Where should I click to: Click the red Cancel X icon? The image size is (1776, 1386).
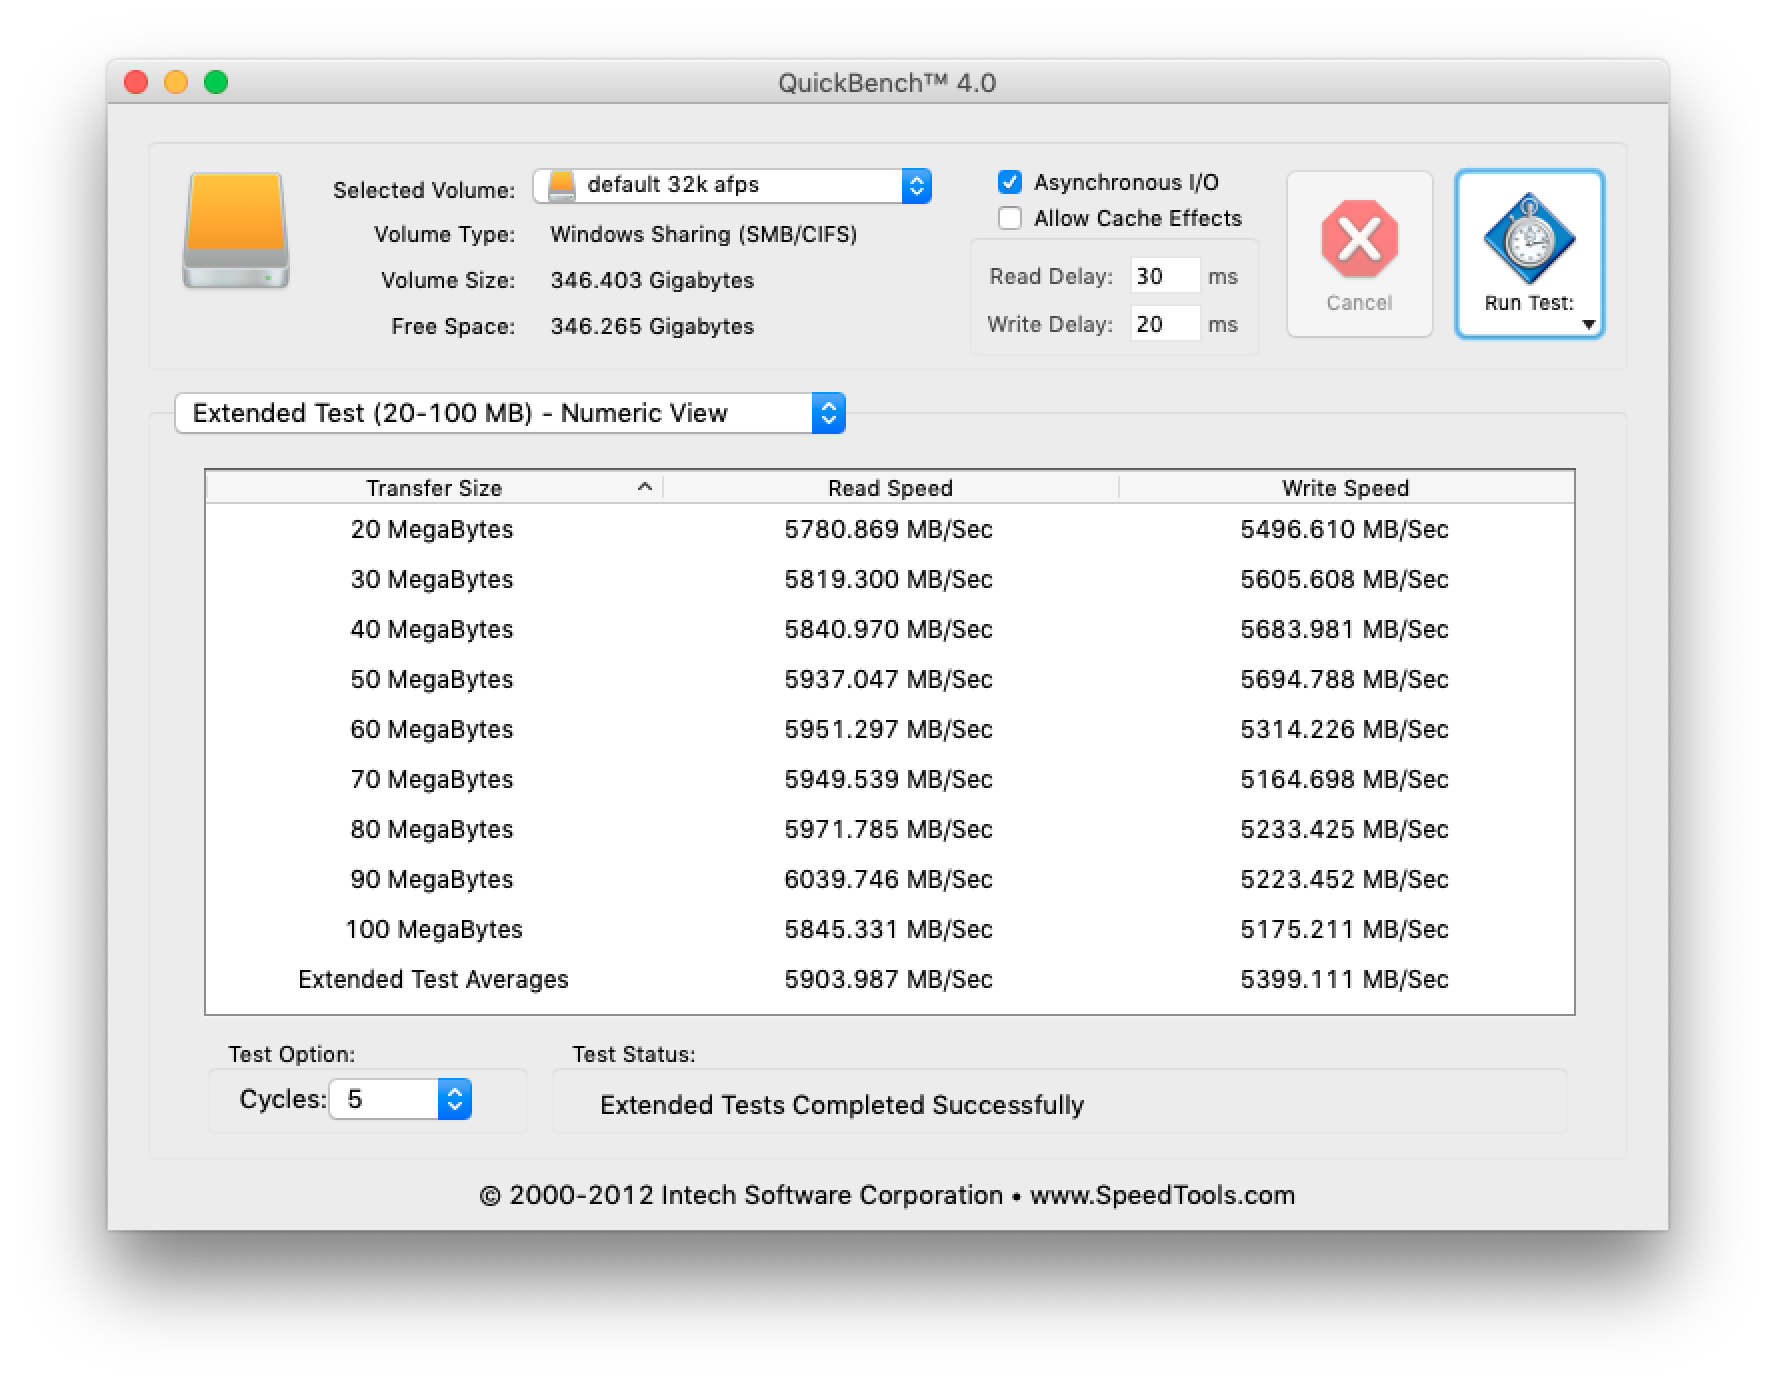tap(1359, 239)
